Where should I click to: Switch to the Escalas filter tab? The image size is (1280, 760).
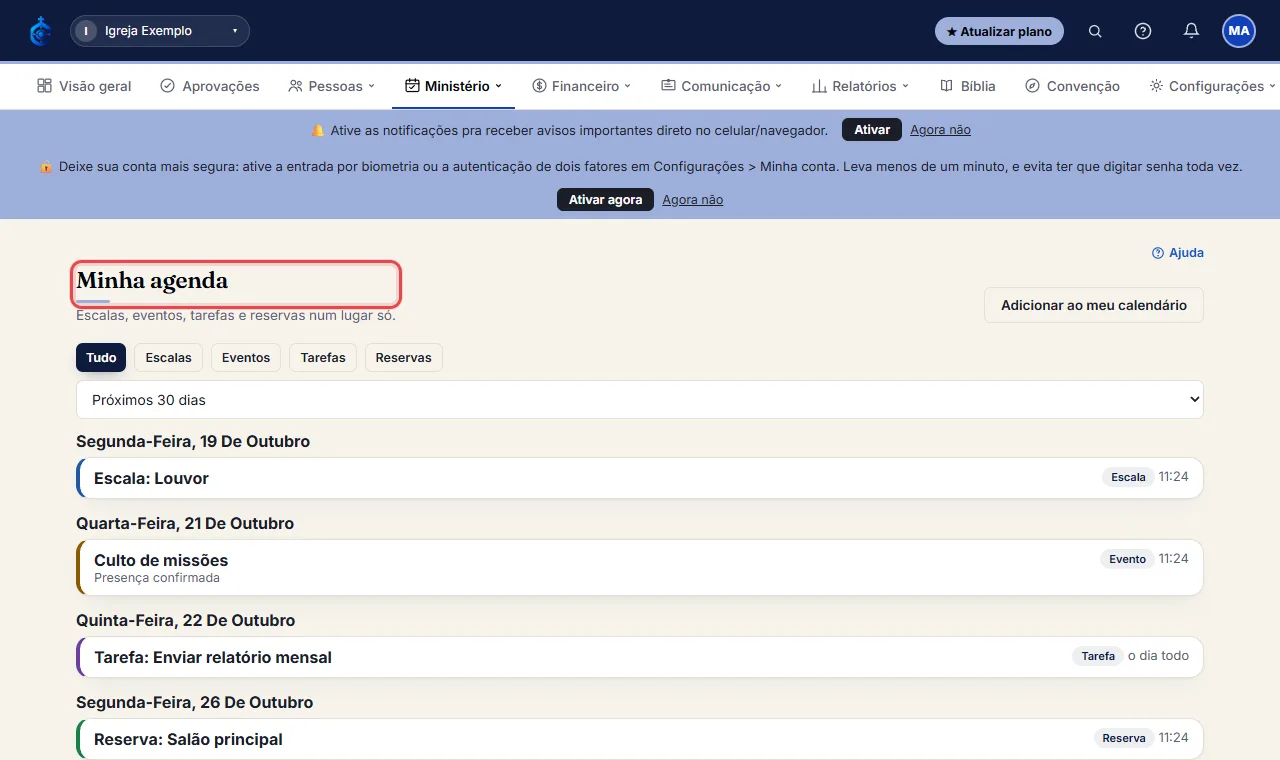pos(168,358)
